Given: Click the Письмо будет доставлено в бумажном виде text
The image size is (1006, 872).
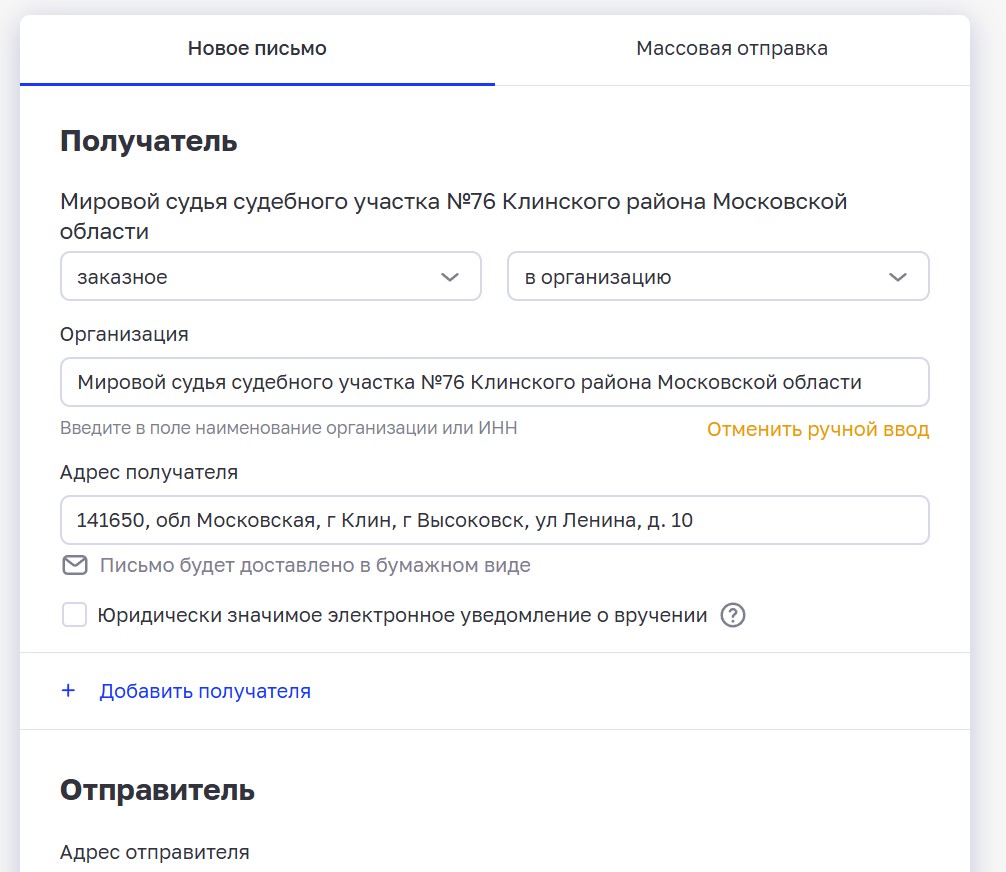Looking at the screenshot, I should coord(315,566).
